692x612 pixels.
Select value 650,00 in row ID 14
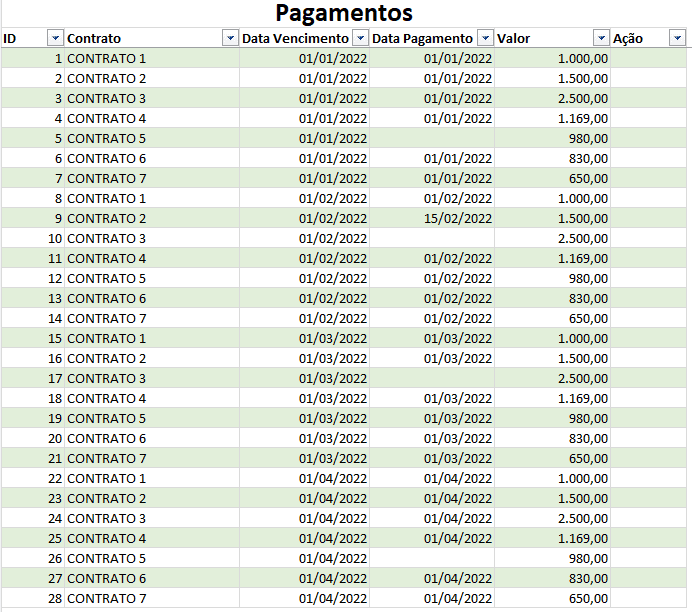pyautogui.click(x=553, y=319)
